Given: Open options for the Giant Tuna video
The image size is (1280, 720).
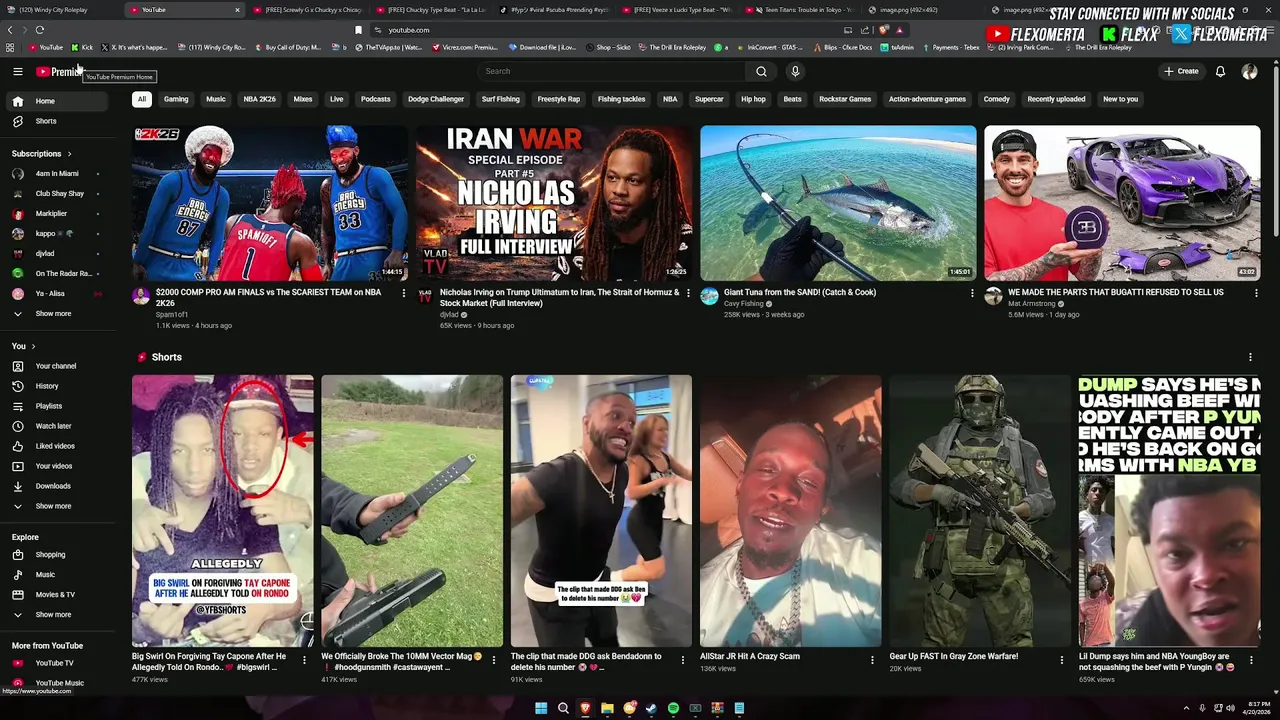Looking at the screenshot, I should pyautogui.click(x=972, y=293).
